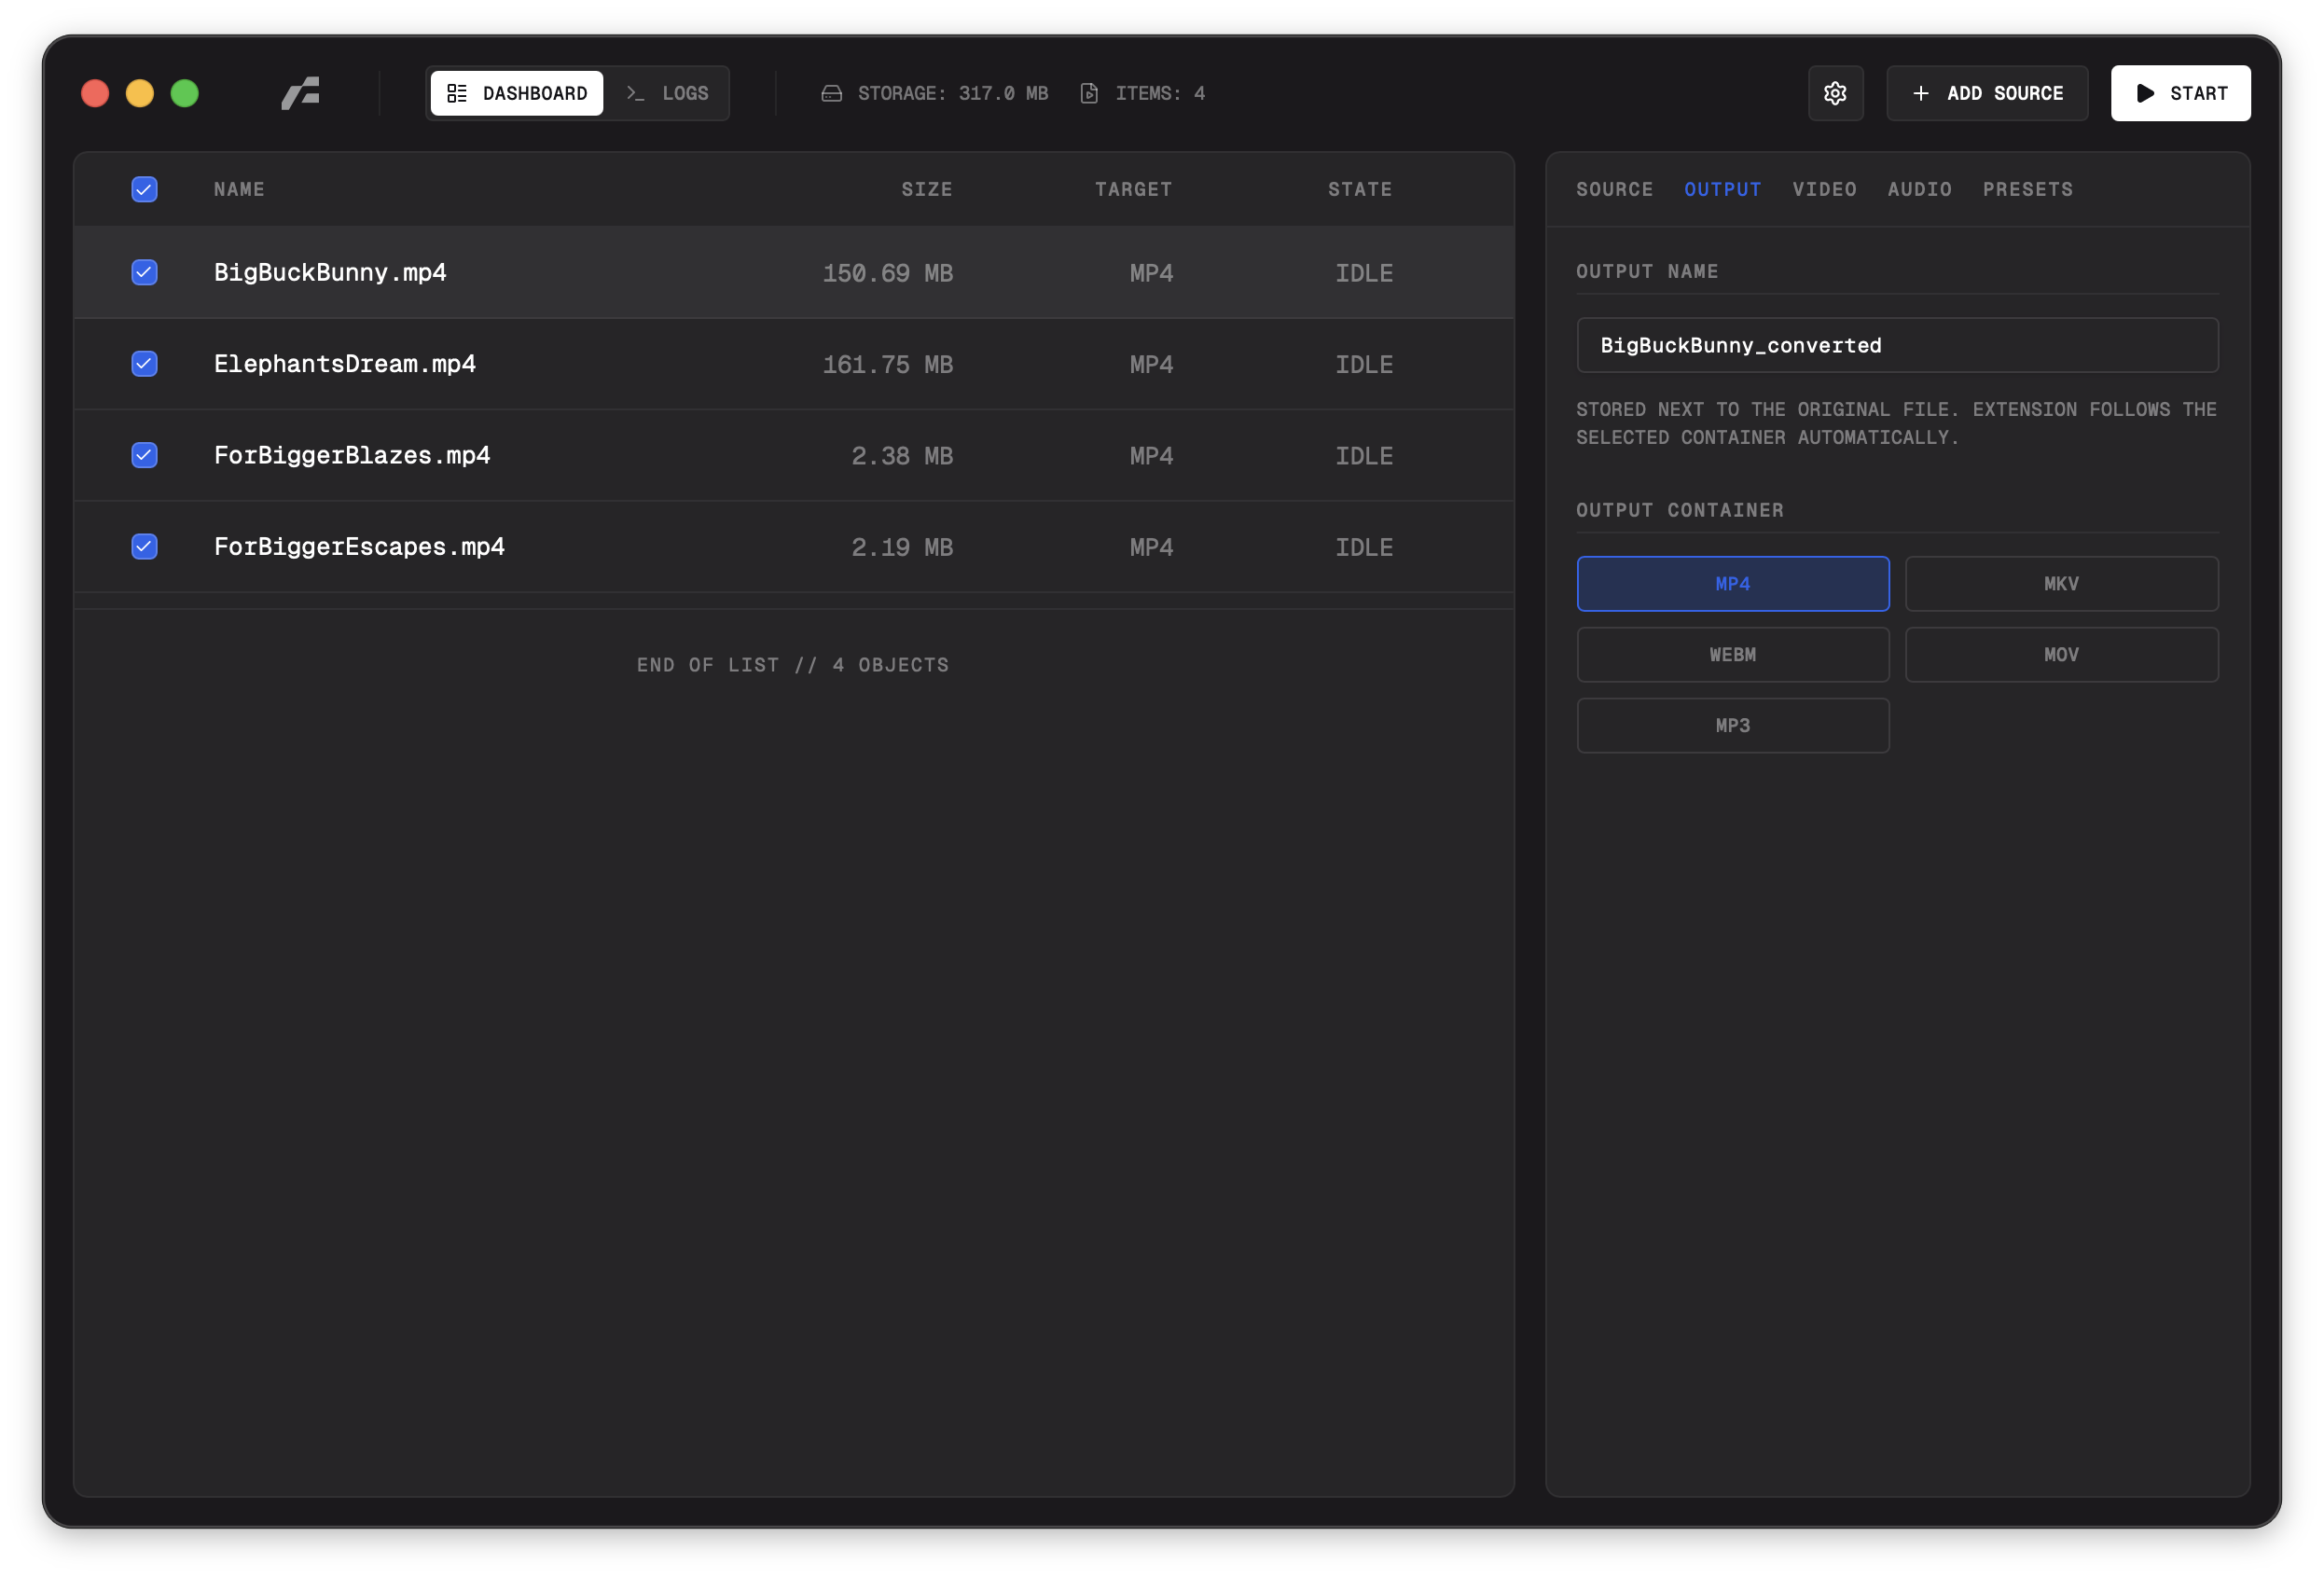Uncheck ElephantsDream.mp4
Viewport: 2324px width, 1578px height.
pos(144,364)
